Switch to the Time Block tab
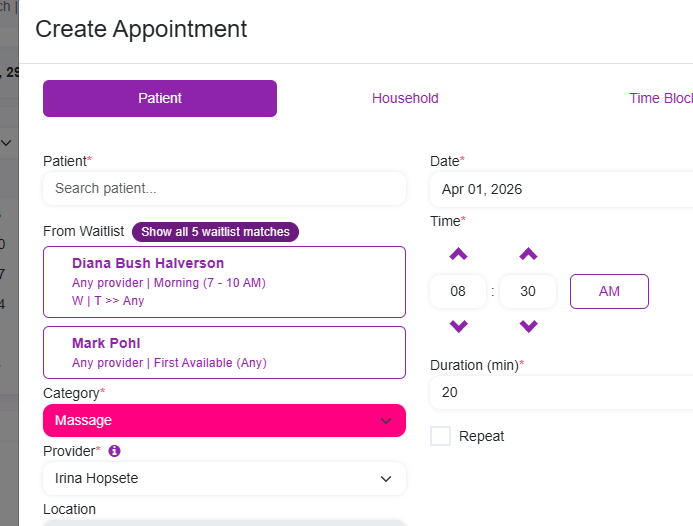The height and width of the screenshot is (526, 693). point(660,98)
